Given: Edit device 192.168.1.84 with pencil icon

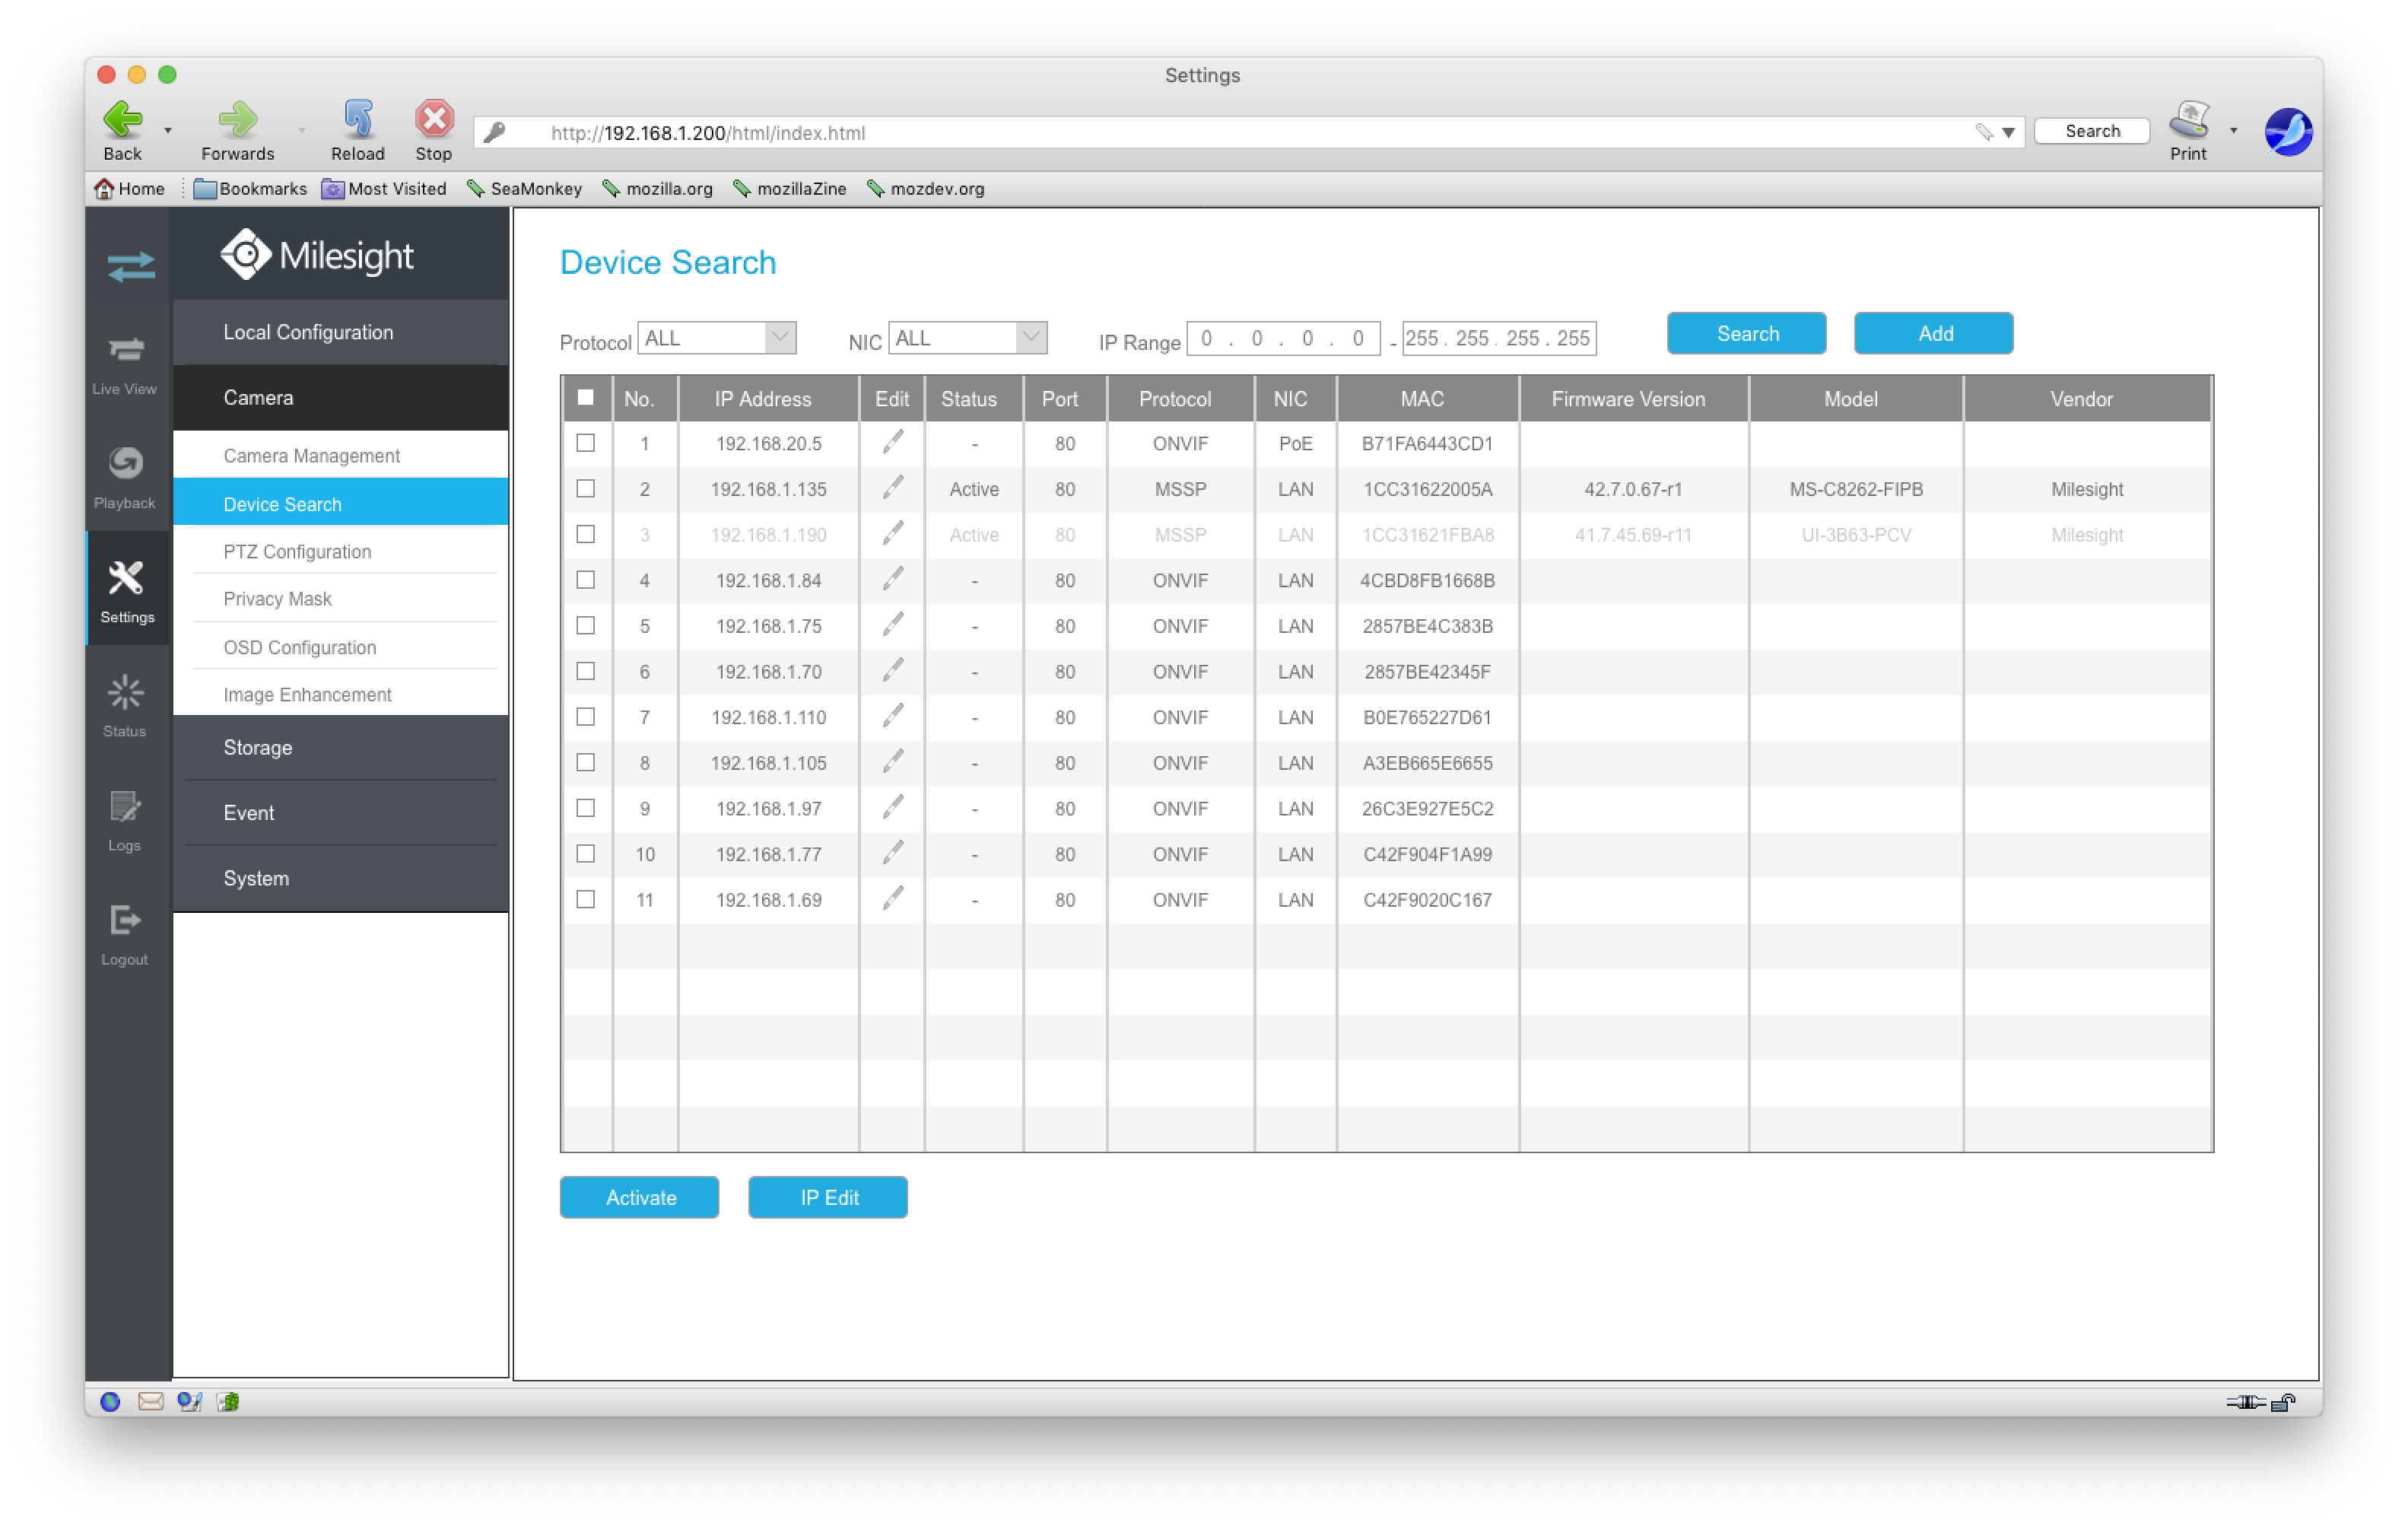Looking at the screenshot, I should coord(892,579).
